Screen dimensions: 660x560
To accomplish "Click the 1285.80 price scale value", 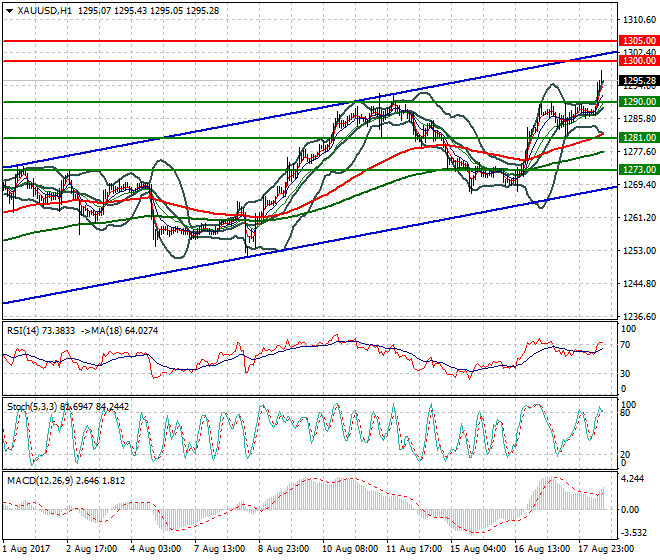I will [639, 119].
